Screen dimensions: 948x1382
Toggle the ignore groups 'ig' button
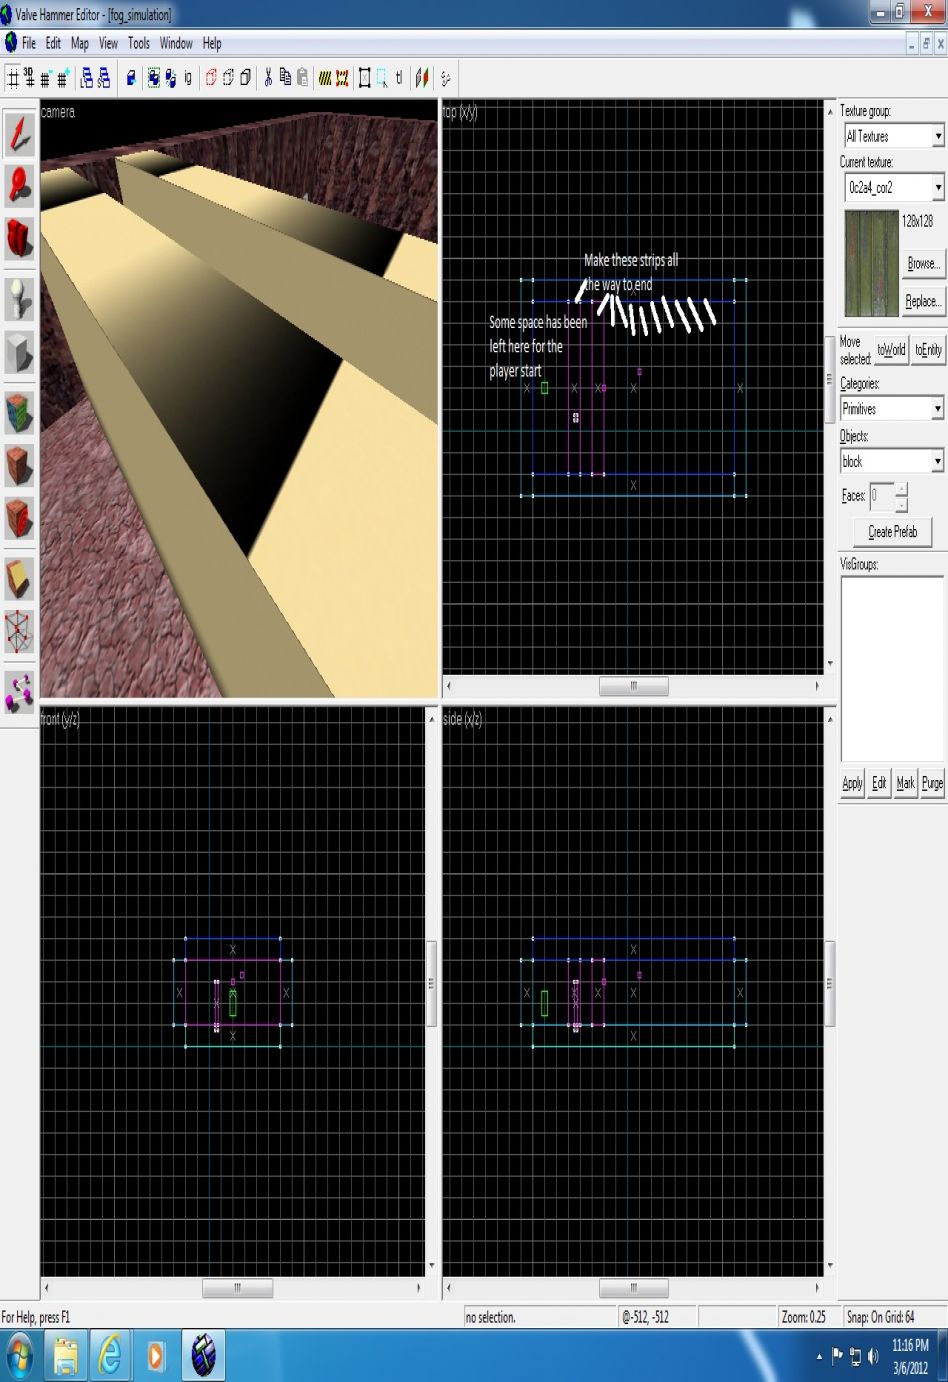click(x=187, y=78)
